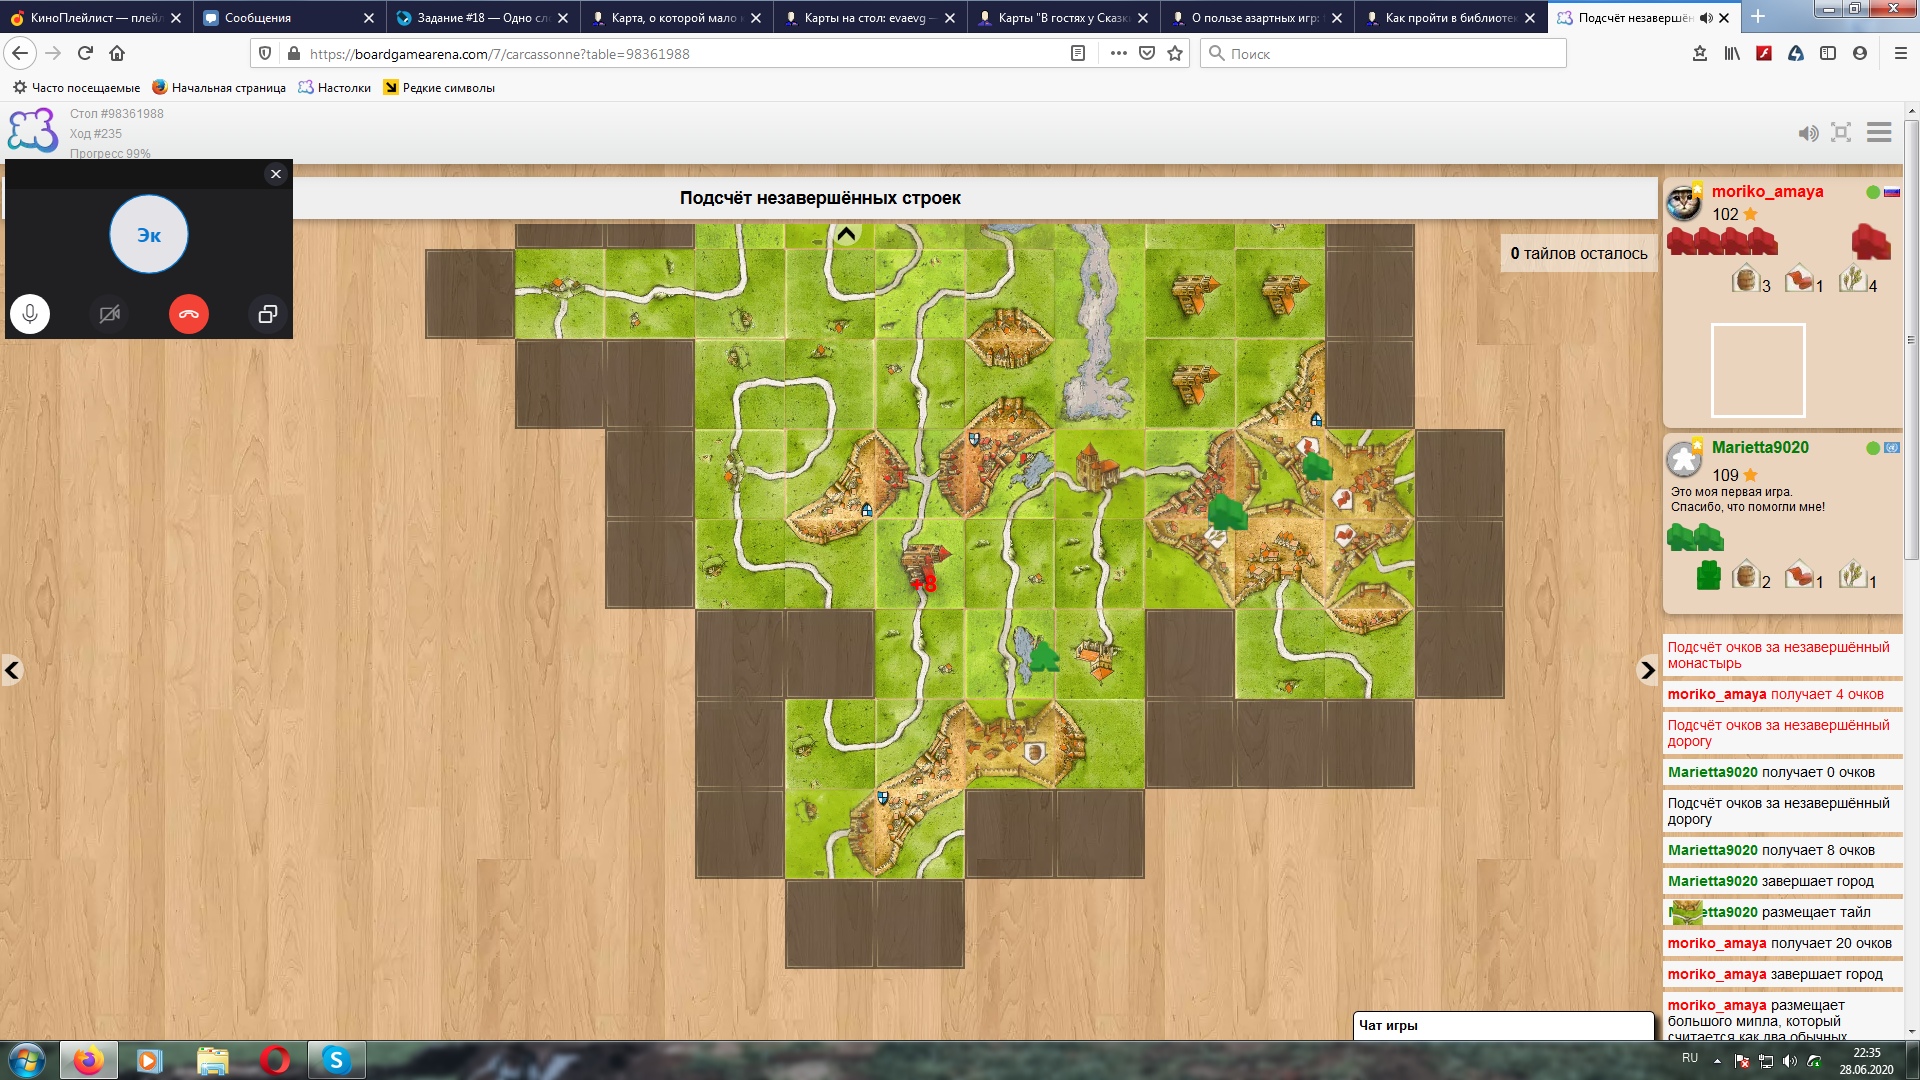Enter fullscreen mode icon
The width and height of the screenshot is (1920, 1080).
point(1841,133)
